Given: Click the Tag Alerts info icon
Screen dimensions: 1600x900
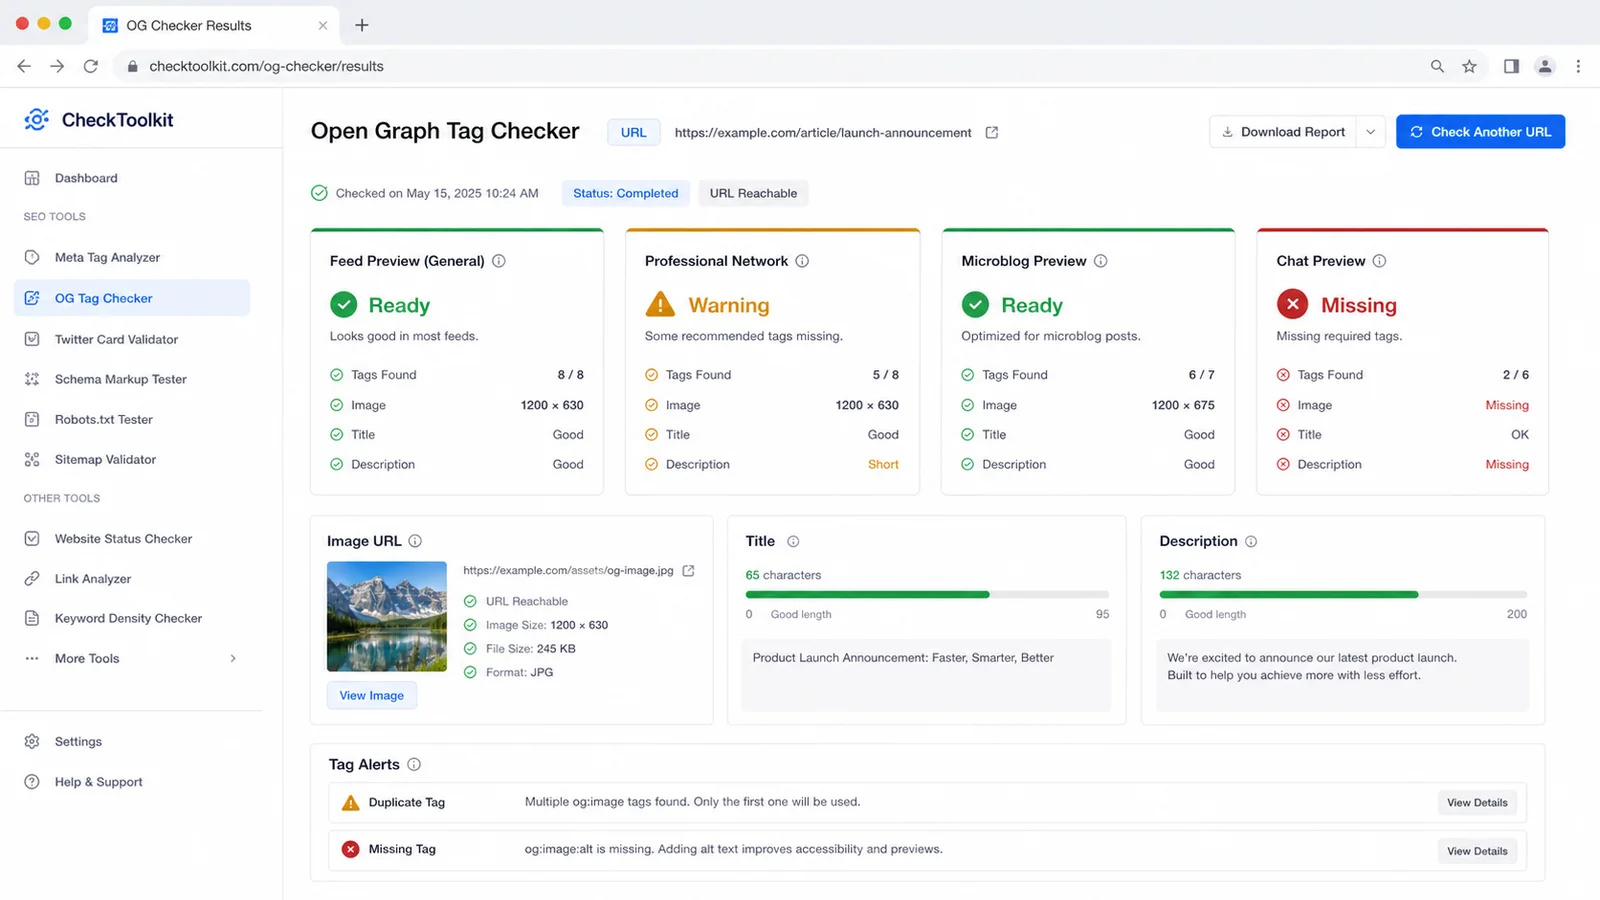Looking at the screenshot, I should point(414,764).
